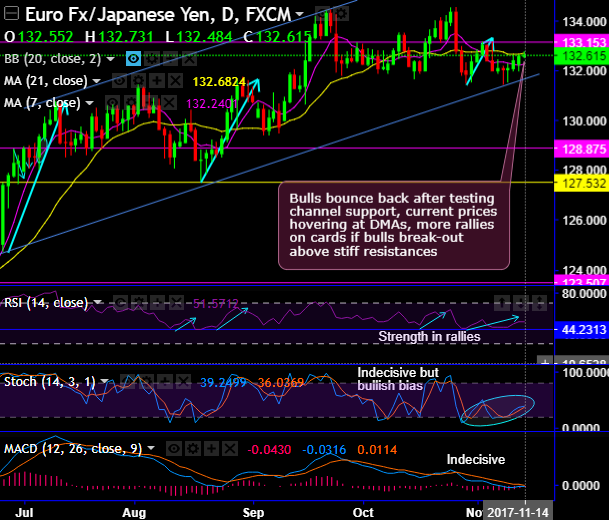Click the BB (20, close, 2) legend label

point(52,59)
